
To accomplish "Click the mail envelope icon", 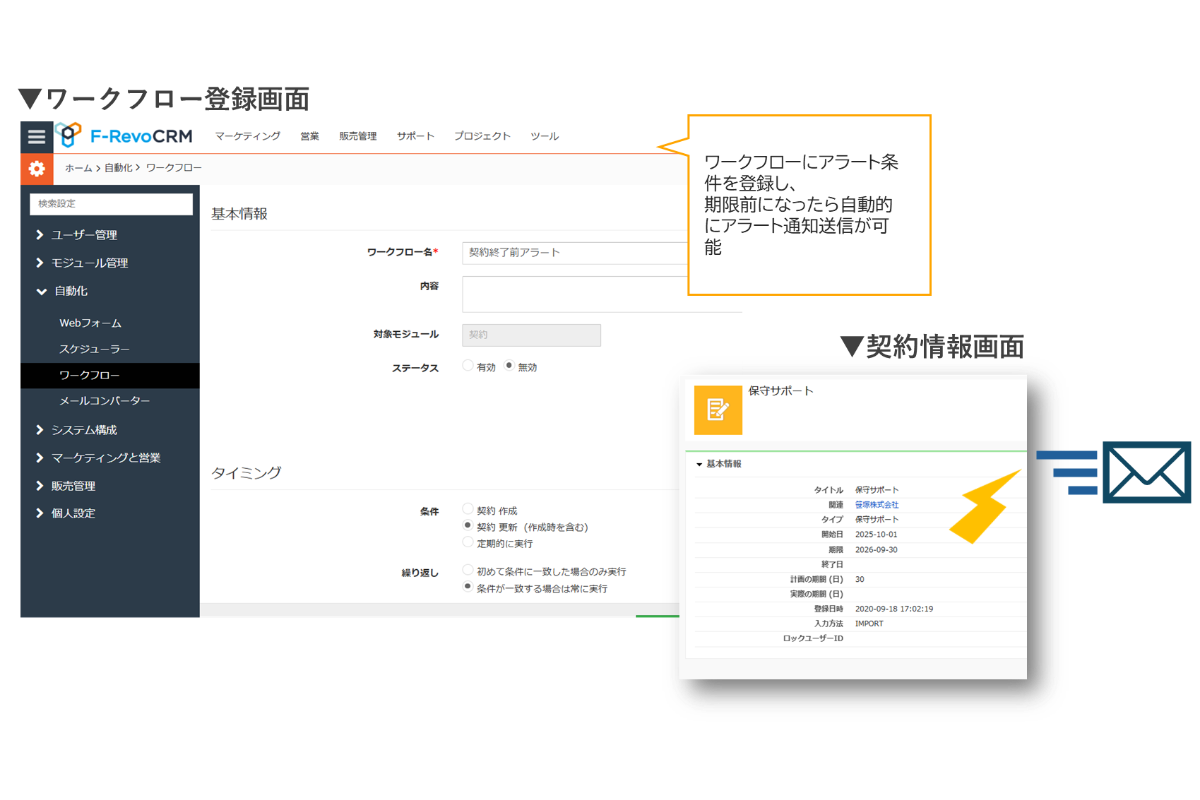I will click(1146, 472).
